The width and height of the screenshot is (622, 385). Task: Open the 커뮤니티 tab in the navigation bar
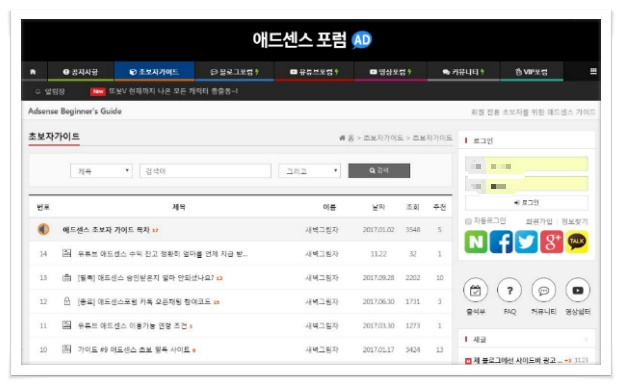(x=464, y=72)
